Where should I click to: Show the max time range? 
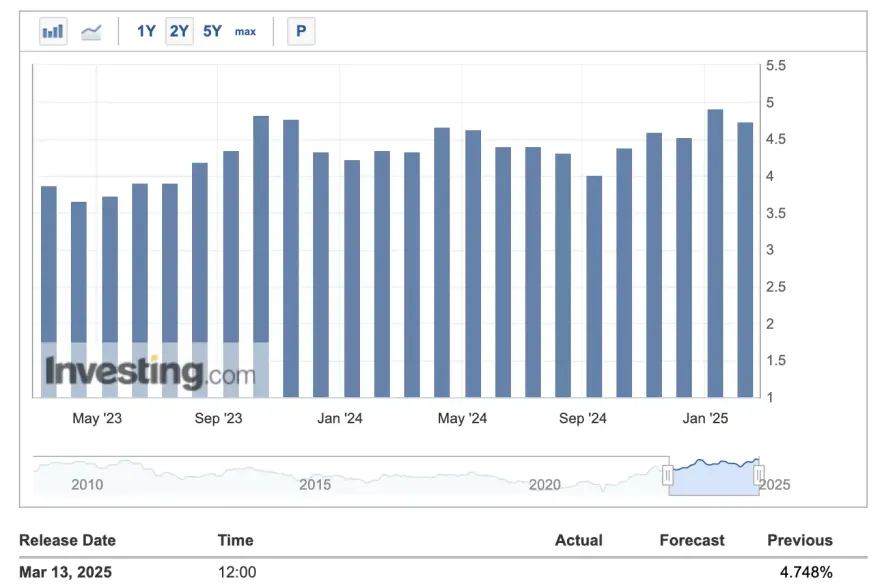(x=245, y=31)
